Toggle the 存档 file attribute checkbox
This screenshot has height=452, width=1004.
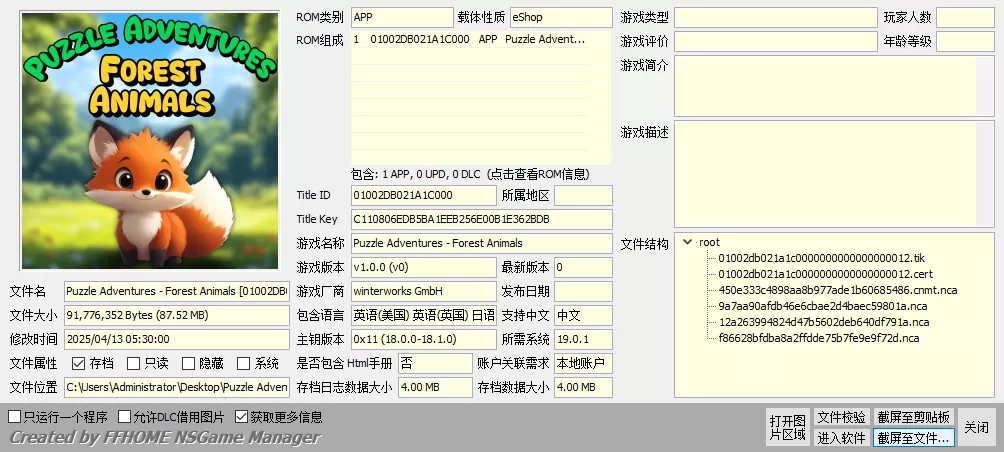pos(79,363)
